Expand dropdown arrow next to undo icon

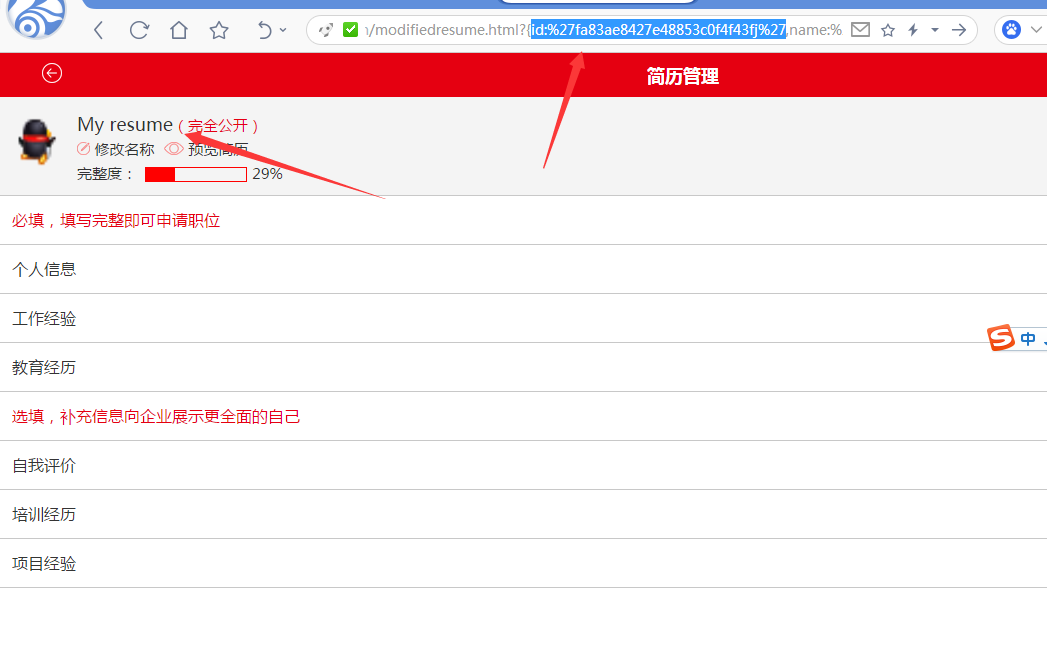[283, 30]
